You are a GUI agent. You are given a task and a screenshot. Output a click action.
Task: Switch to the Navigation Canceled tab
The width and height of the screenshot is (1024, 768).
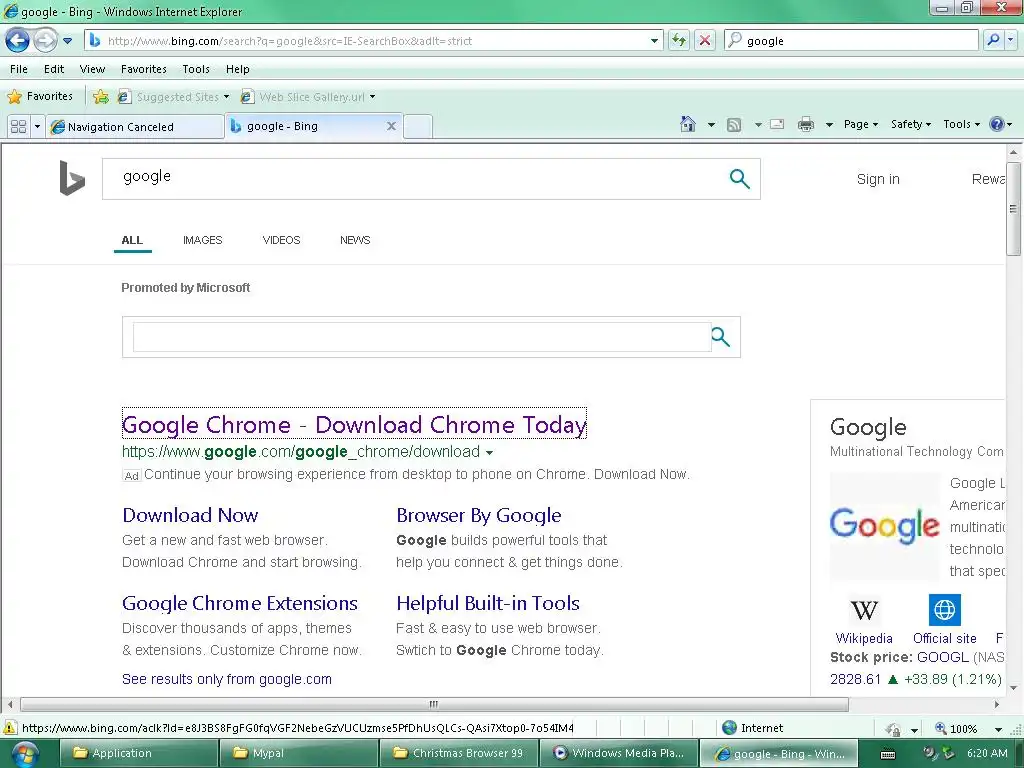point(135,127)
